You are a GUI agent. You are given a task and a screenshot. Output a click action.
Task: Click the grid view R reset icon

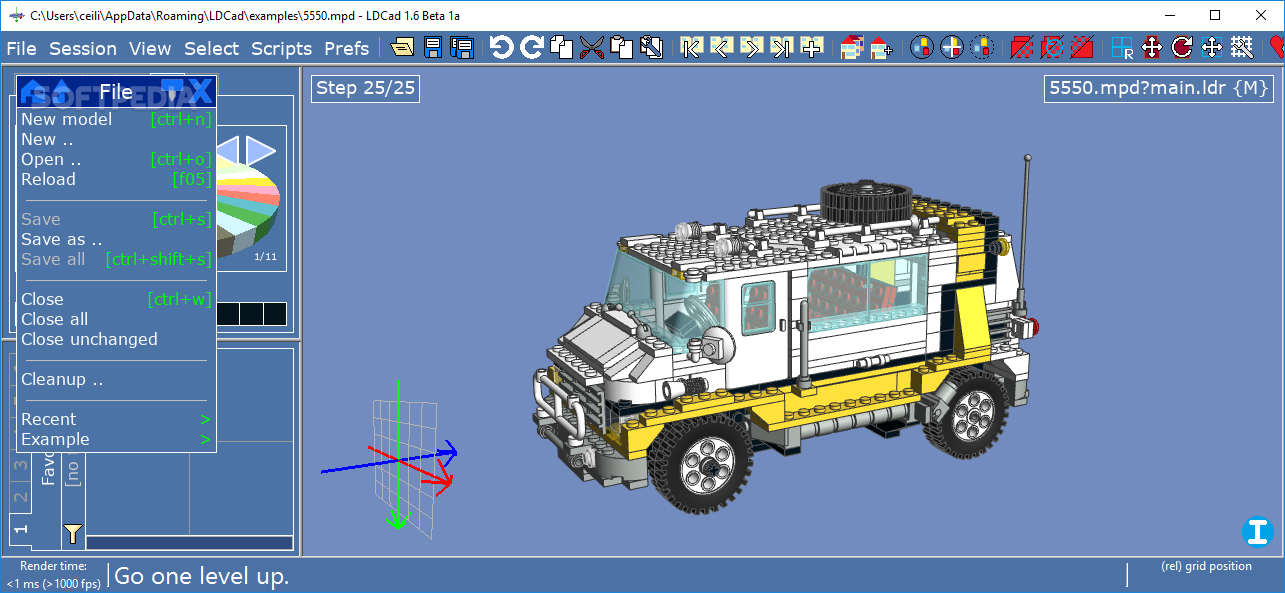[1122, 47]
